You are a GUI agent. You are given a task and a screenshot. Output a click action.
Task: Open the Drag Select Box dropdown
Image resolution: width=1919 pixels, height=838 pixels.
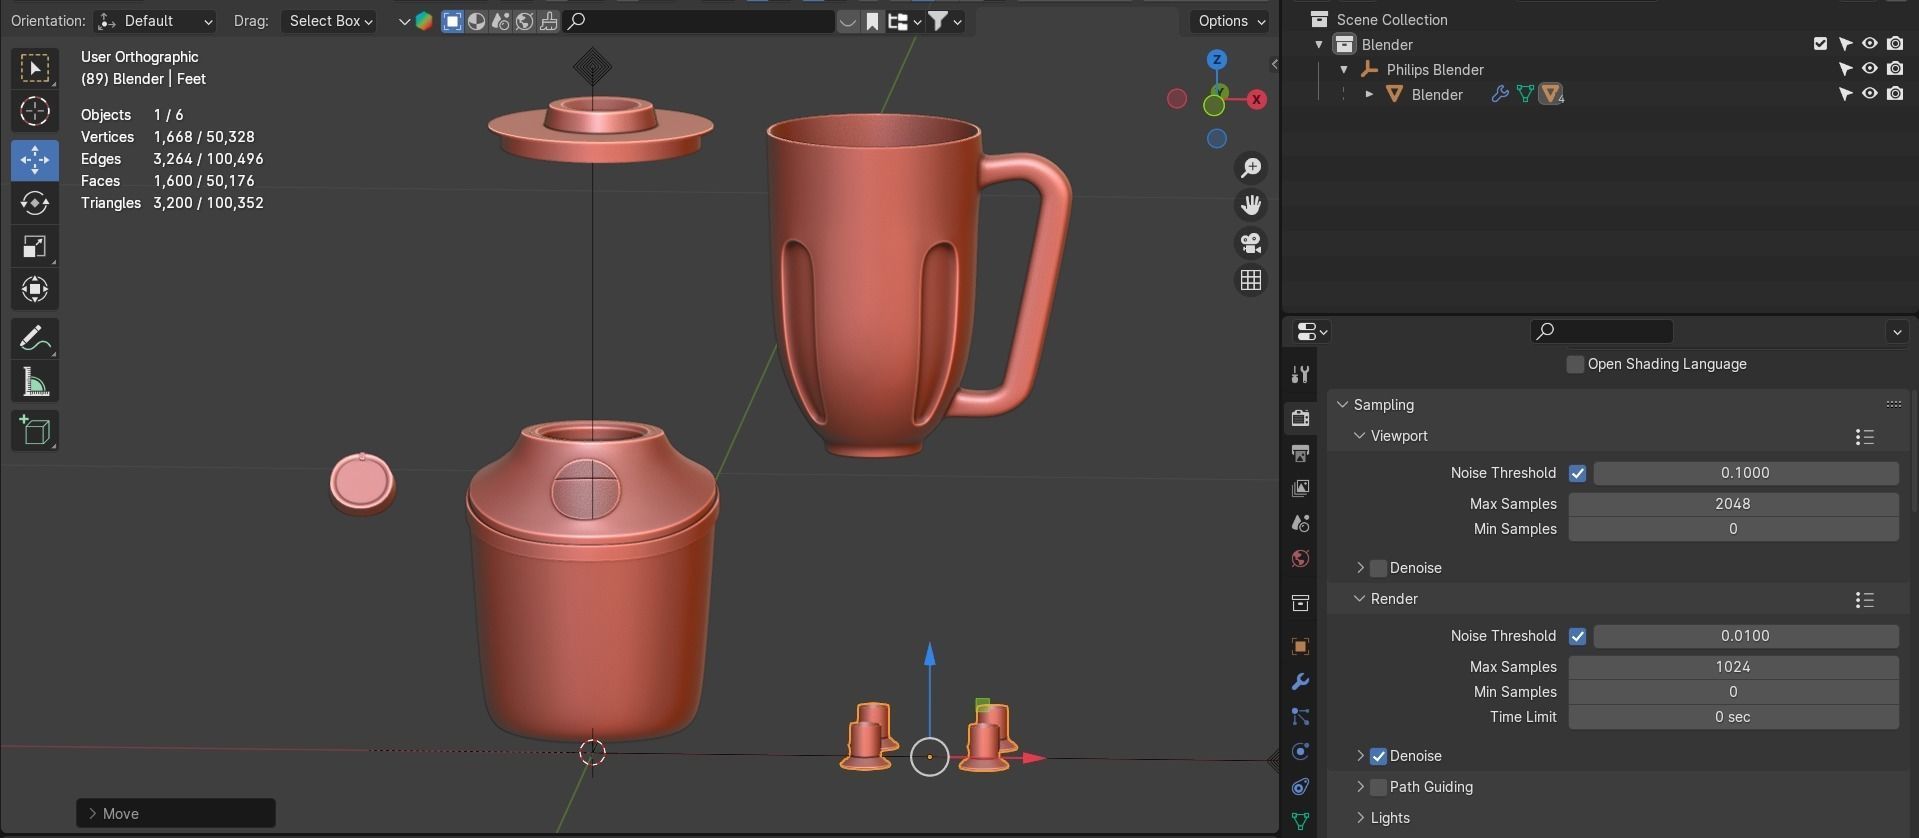pos(329,21)
